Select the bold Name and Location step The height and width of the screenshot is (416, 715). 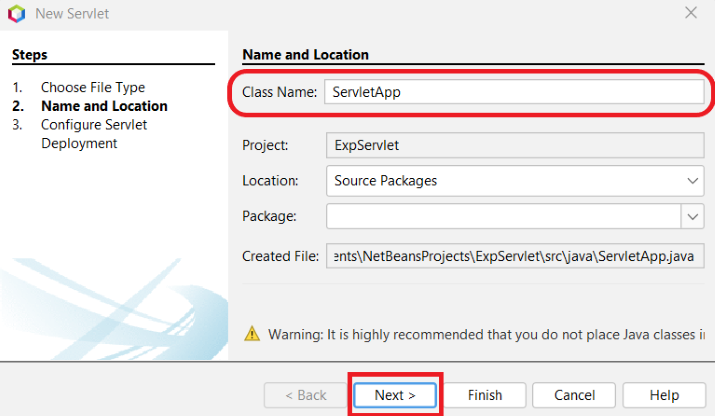pos(104,106)
